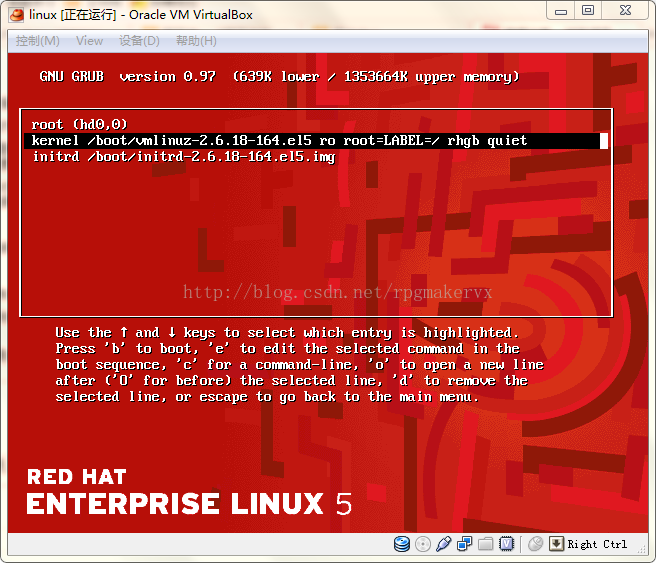Maximize the VirtualBox window
The height and width of the screenshot is (563, 656).
588,11
